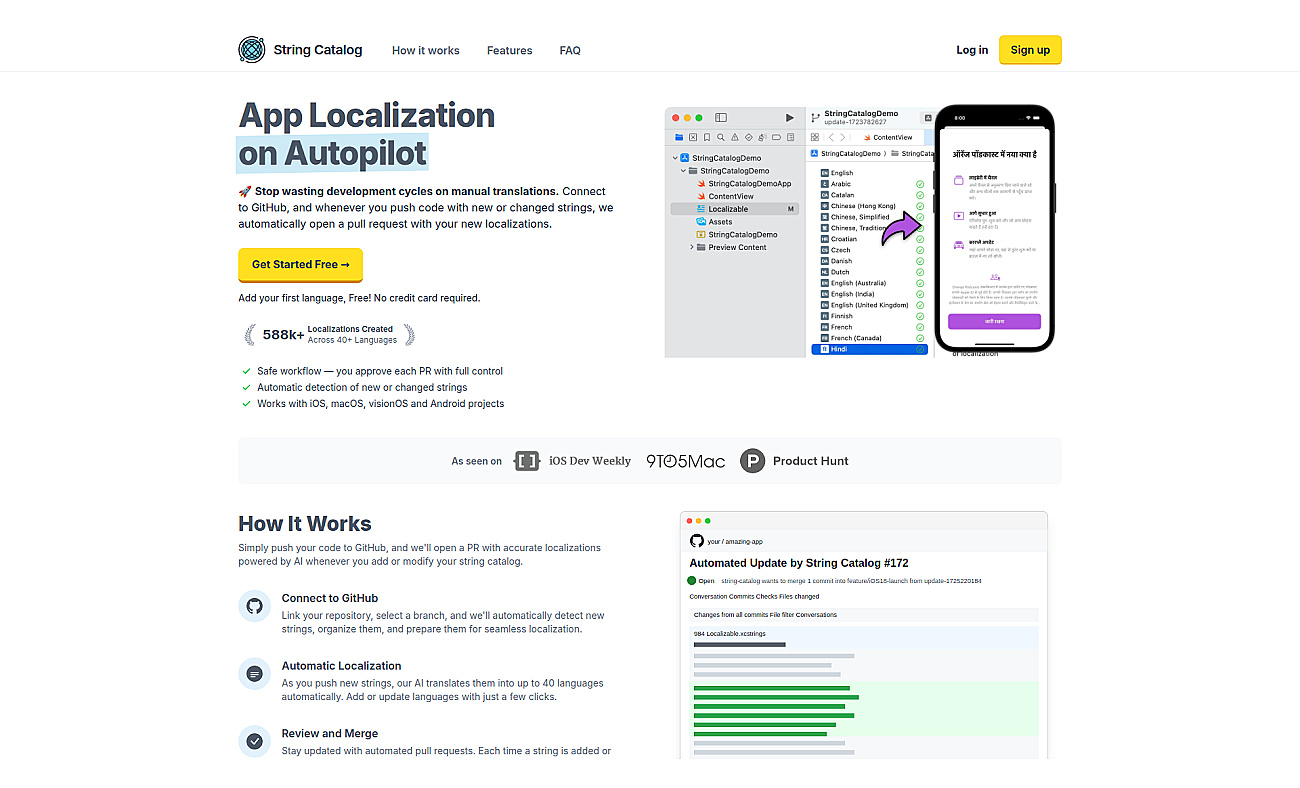Select the ContentView editor tab in Xcode
Viewport: 1300px width, 788px height.
click(889, 137)
